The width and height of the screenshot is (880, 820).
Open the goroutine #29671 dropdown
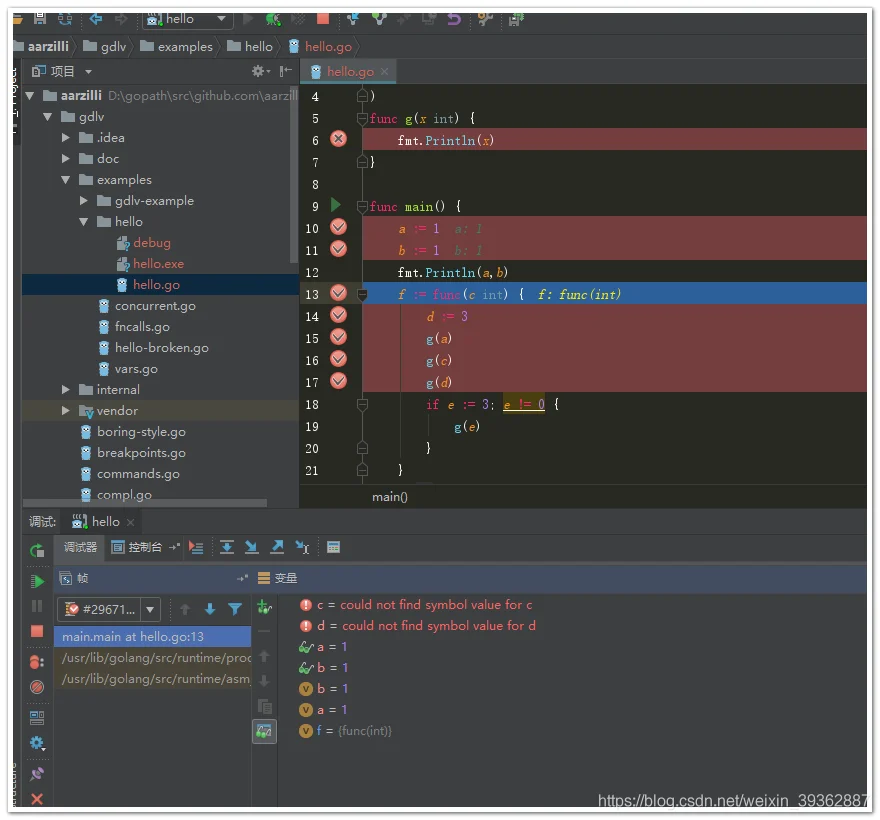click(x=150, y=609)
